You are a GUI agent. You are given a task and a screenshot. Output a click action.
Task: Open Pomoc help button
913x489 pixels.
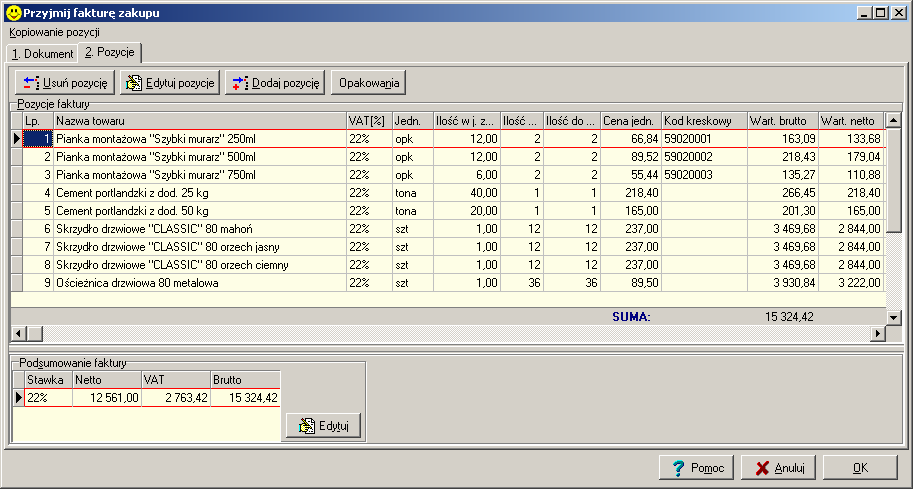click(697, 467)
